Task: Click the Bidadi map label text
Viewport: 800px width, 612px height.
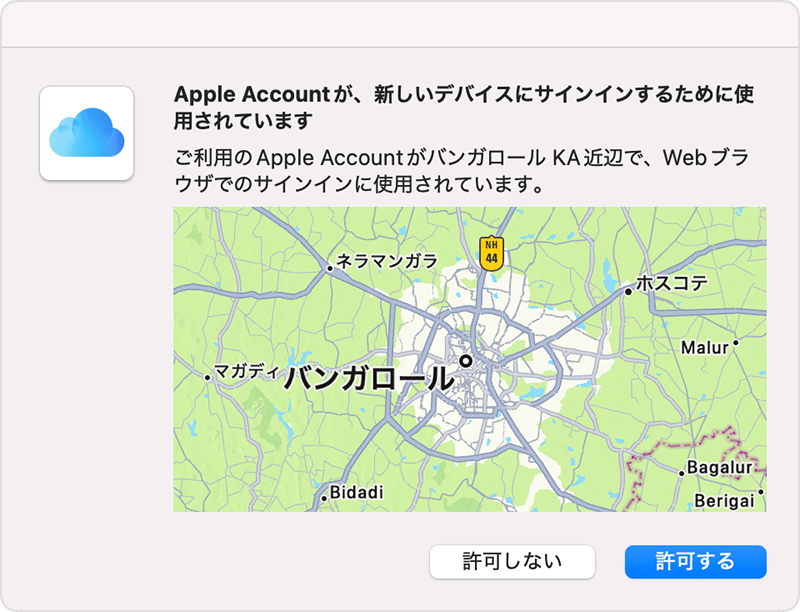Action: (x=357, y=492)
